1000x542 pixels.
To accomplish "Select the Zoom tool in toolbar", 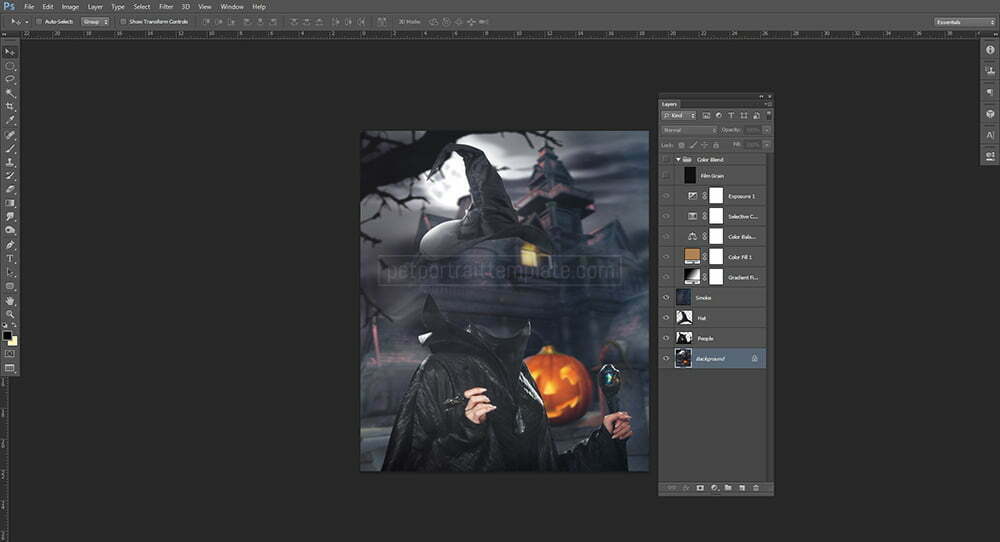I will [x=10, y=314].
